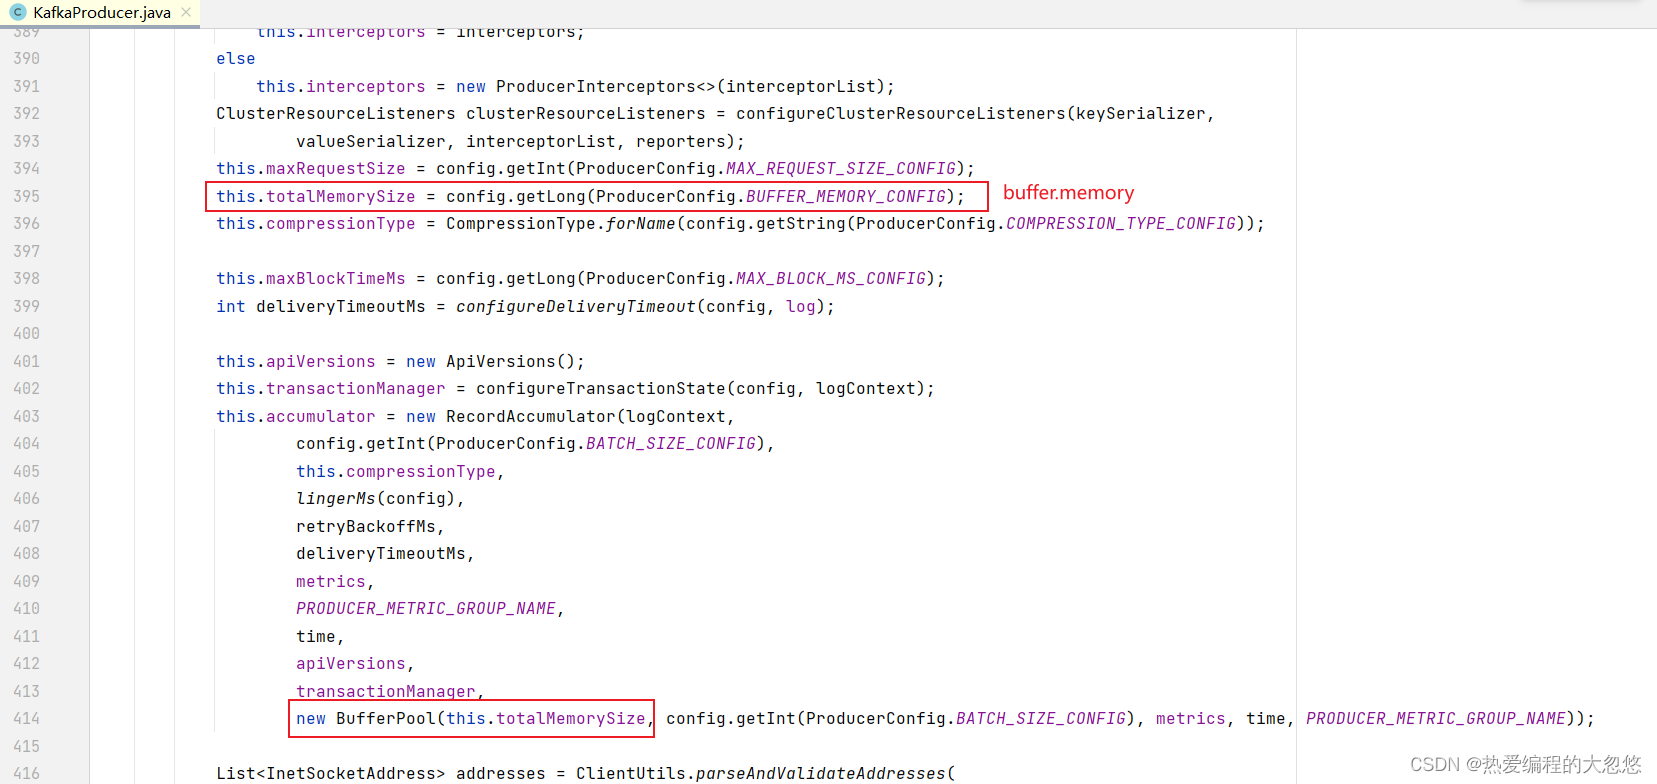Click BATCH_SIZE_CONFIG on line 404
The height and width of the screenshot is (784, 1657).
[671, 443]
